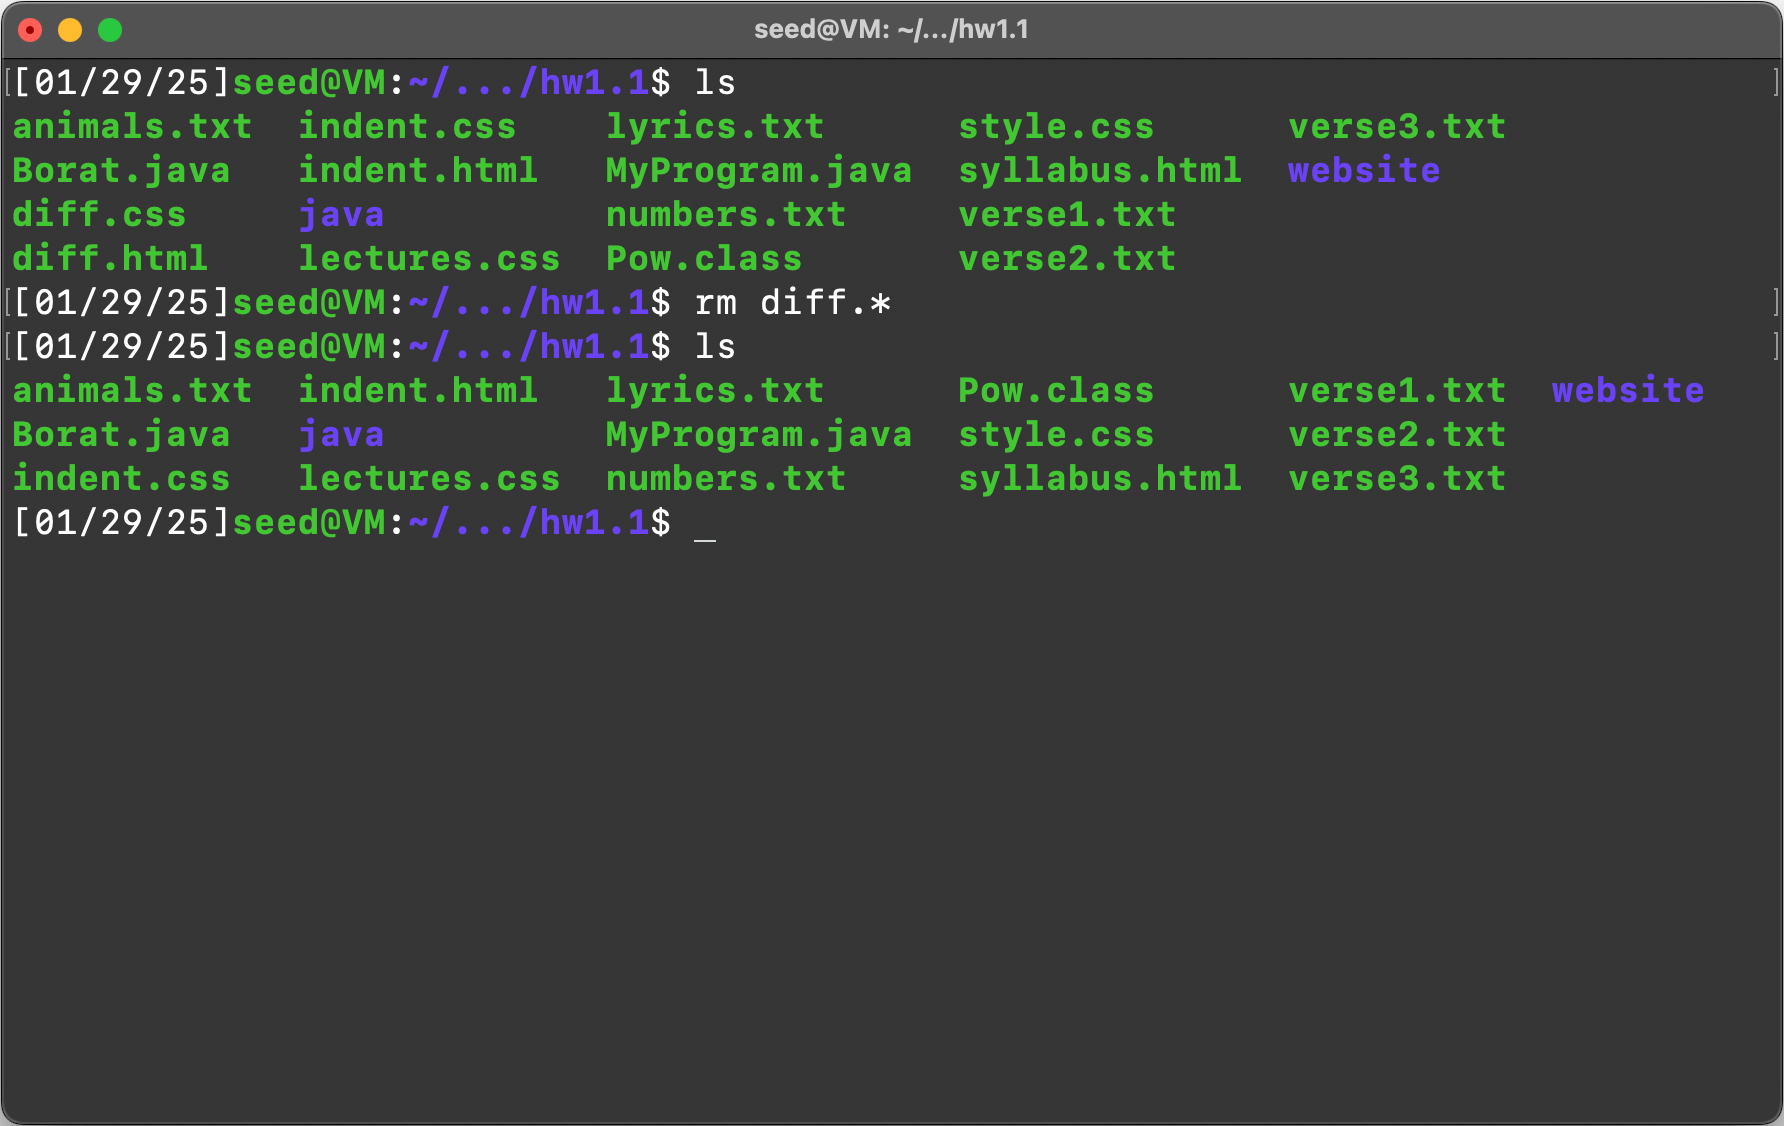The image size is (1784, 1126).
Task: Click MyProgram.java in the second listing
Action: point(758,435)
